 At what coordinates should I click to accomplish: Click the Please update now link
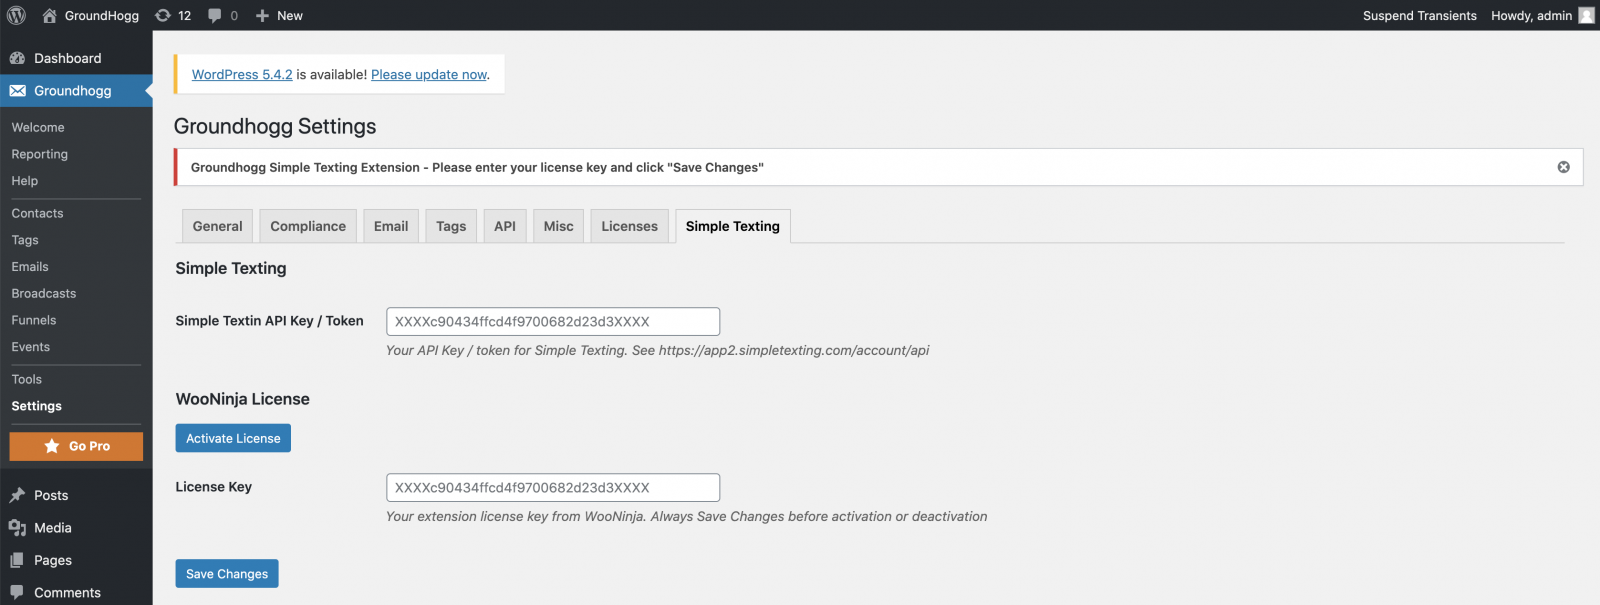(429, 74)
